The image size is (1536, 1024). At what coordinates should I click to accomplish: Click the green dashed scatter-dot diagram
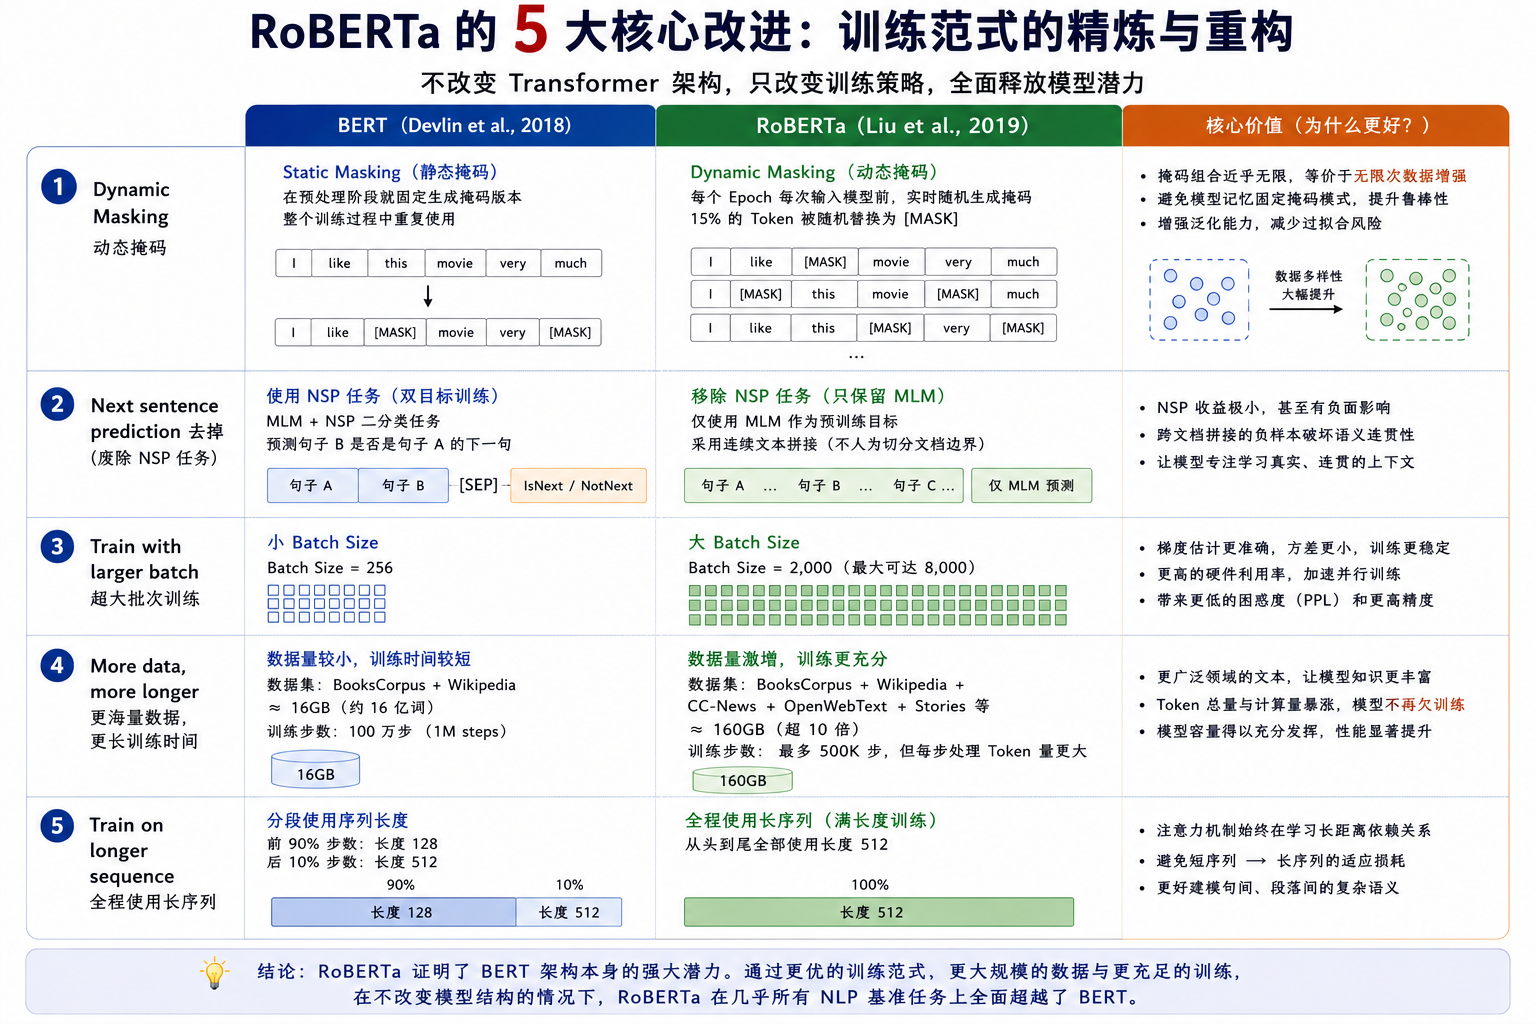(1418, 300)
